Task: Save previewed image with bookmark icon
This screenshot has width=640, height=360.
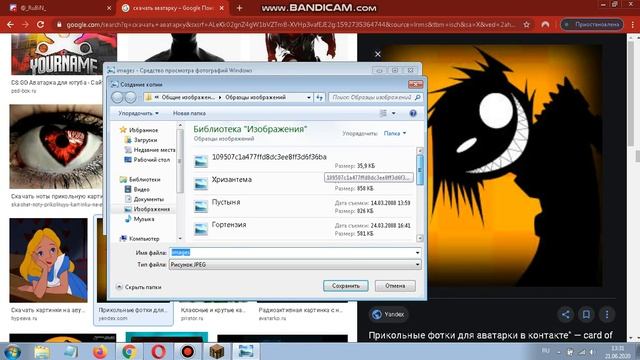Action: point(586,314)
